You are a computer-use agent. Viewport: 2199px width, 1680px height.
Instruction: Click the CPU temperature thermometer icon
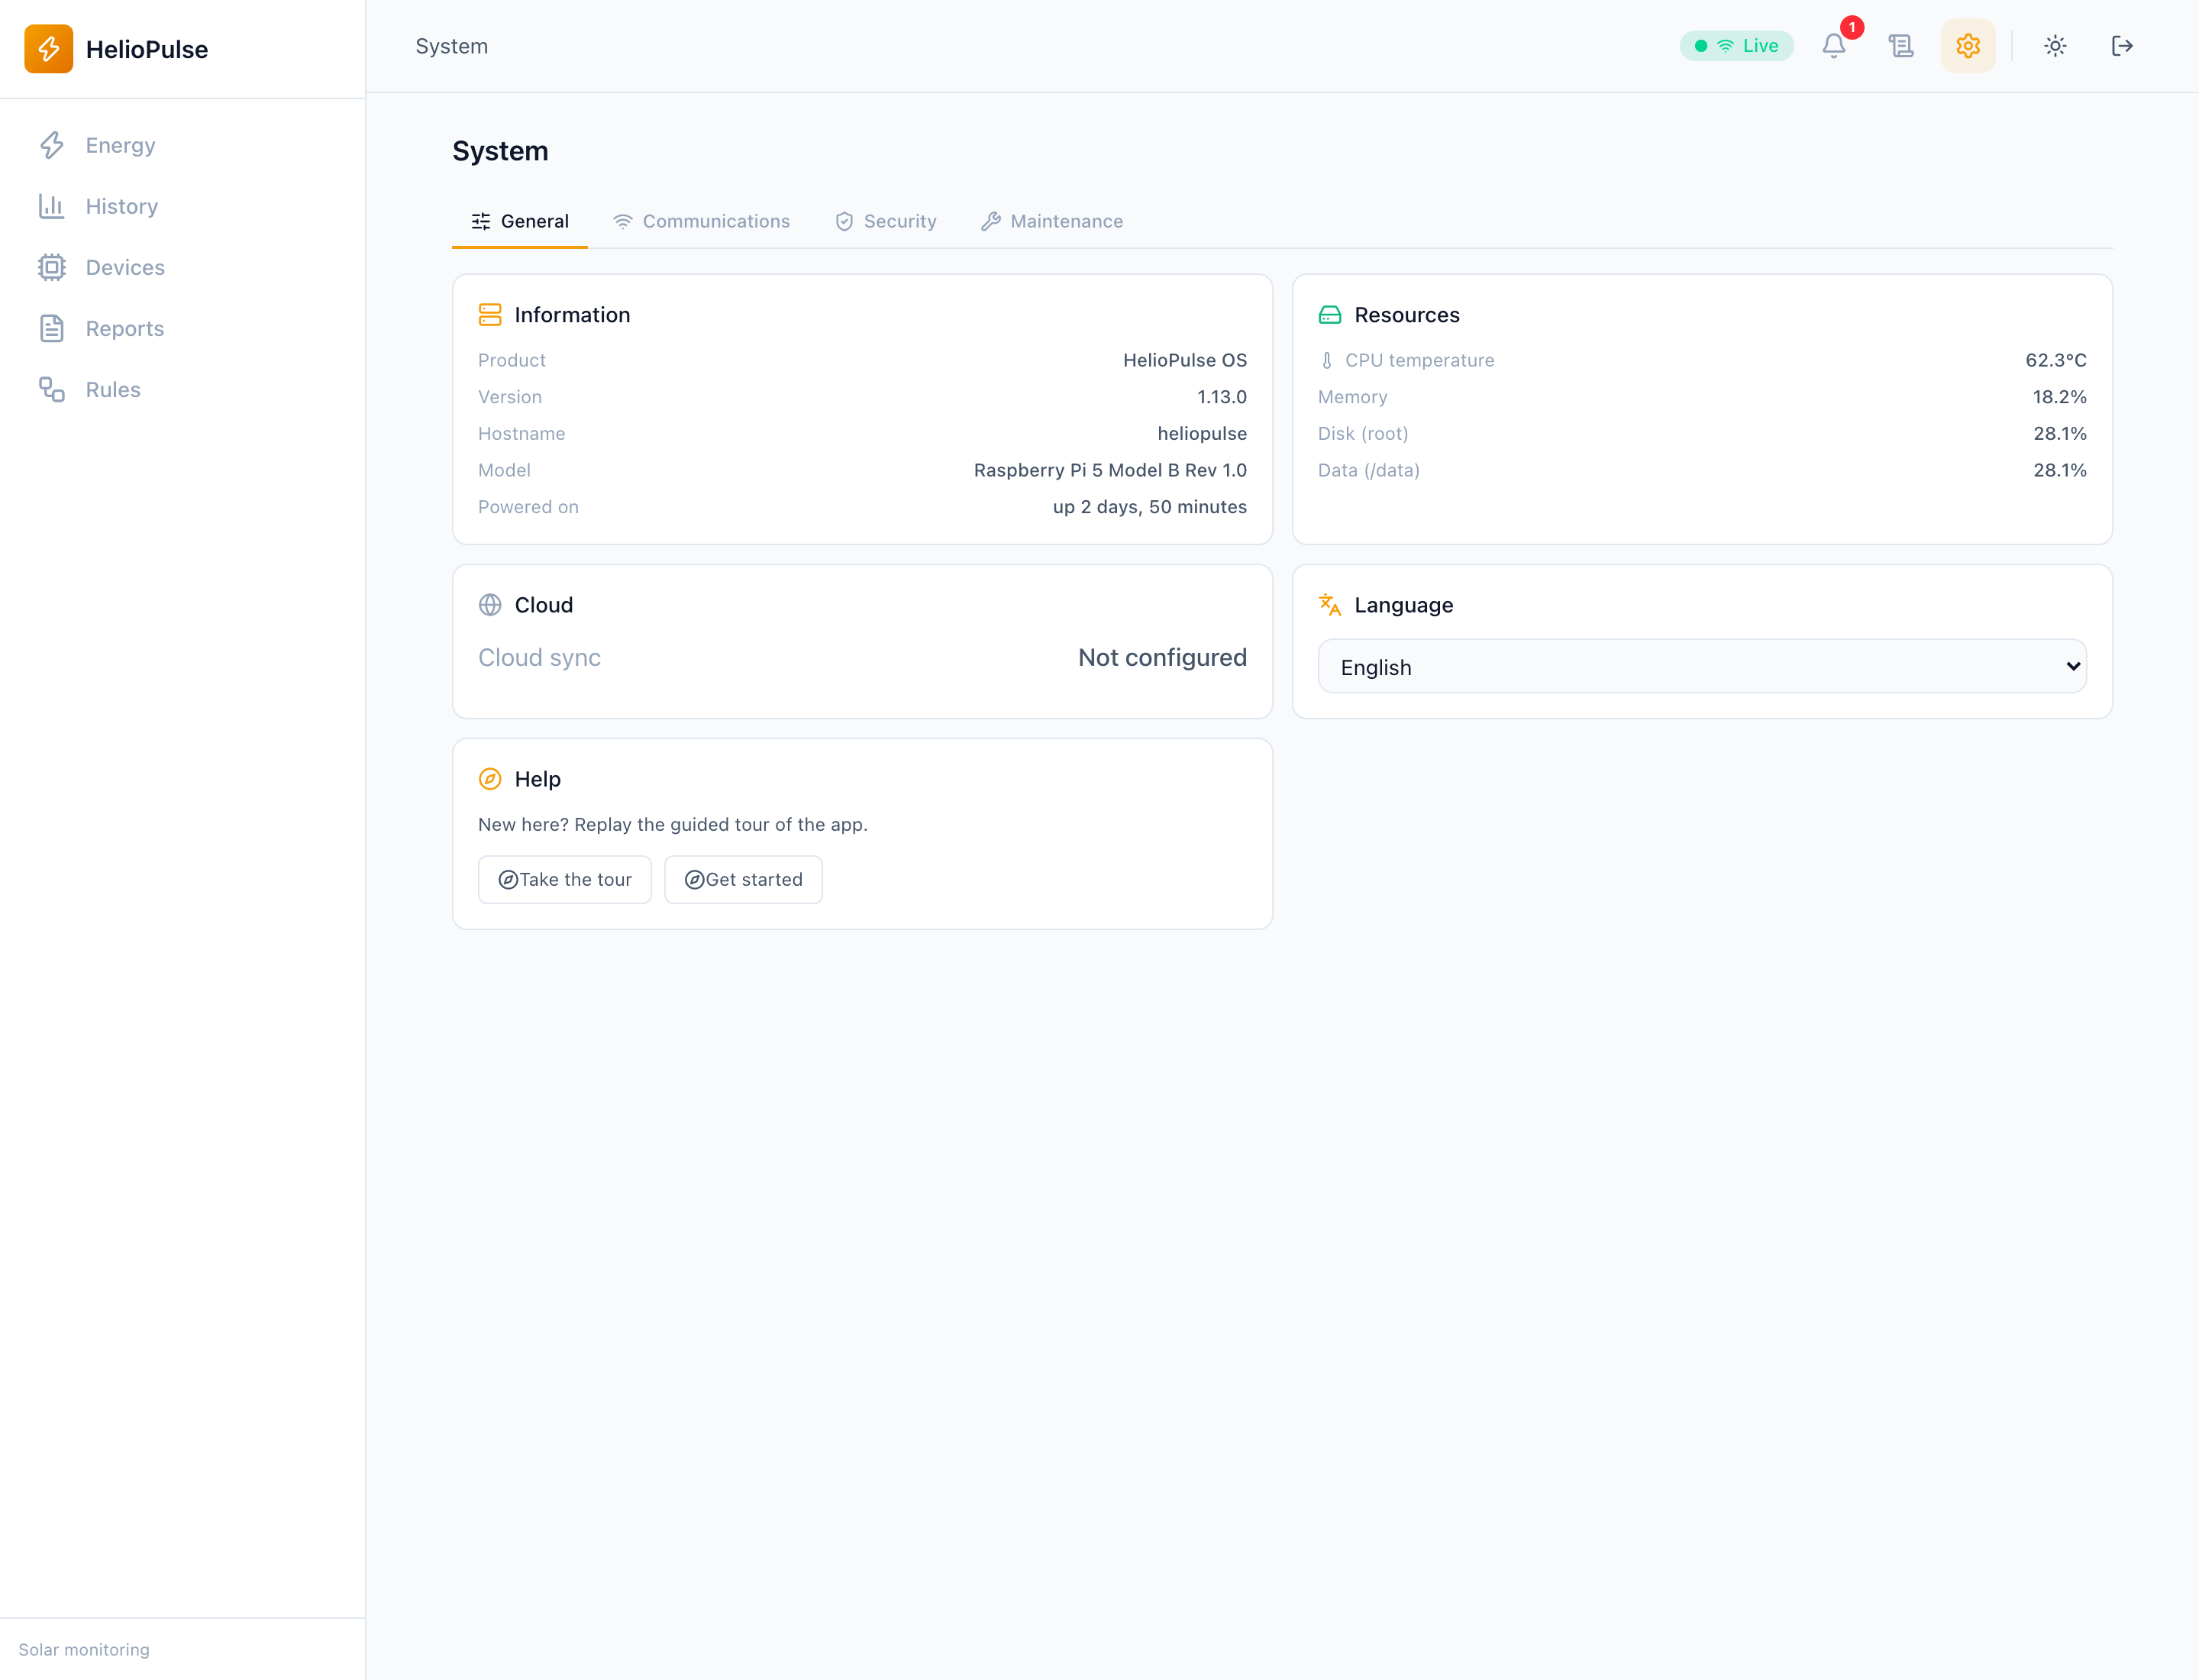pos(1326,361)
